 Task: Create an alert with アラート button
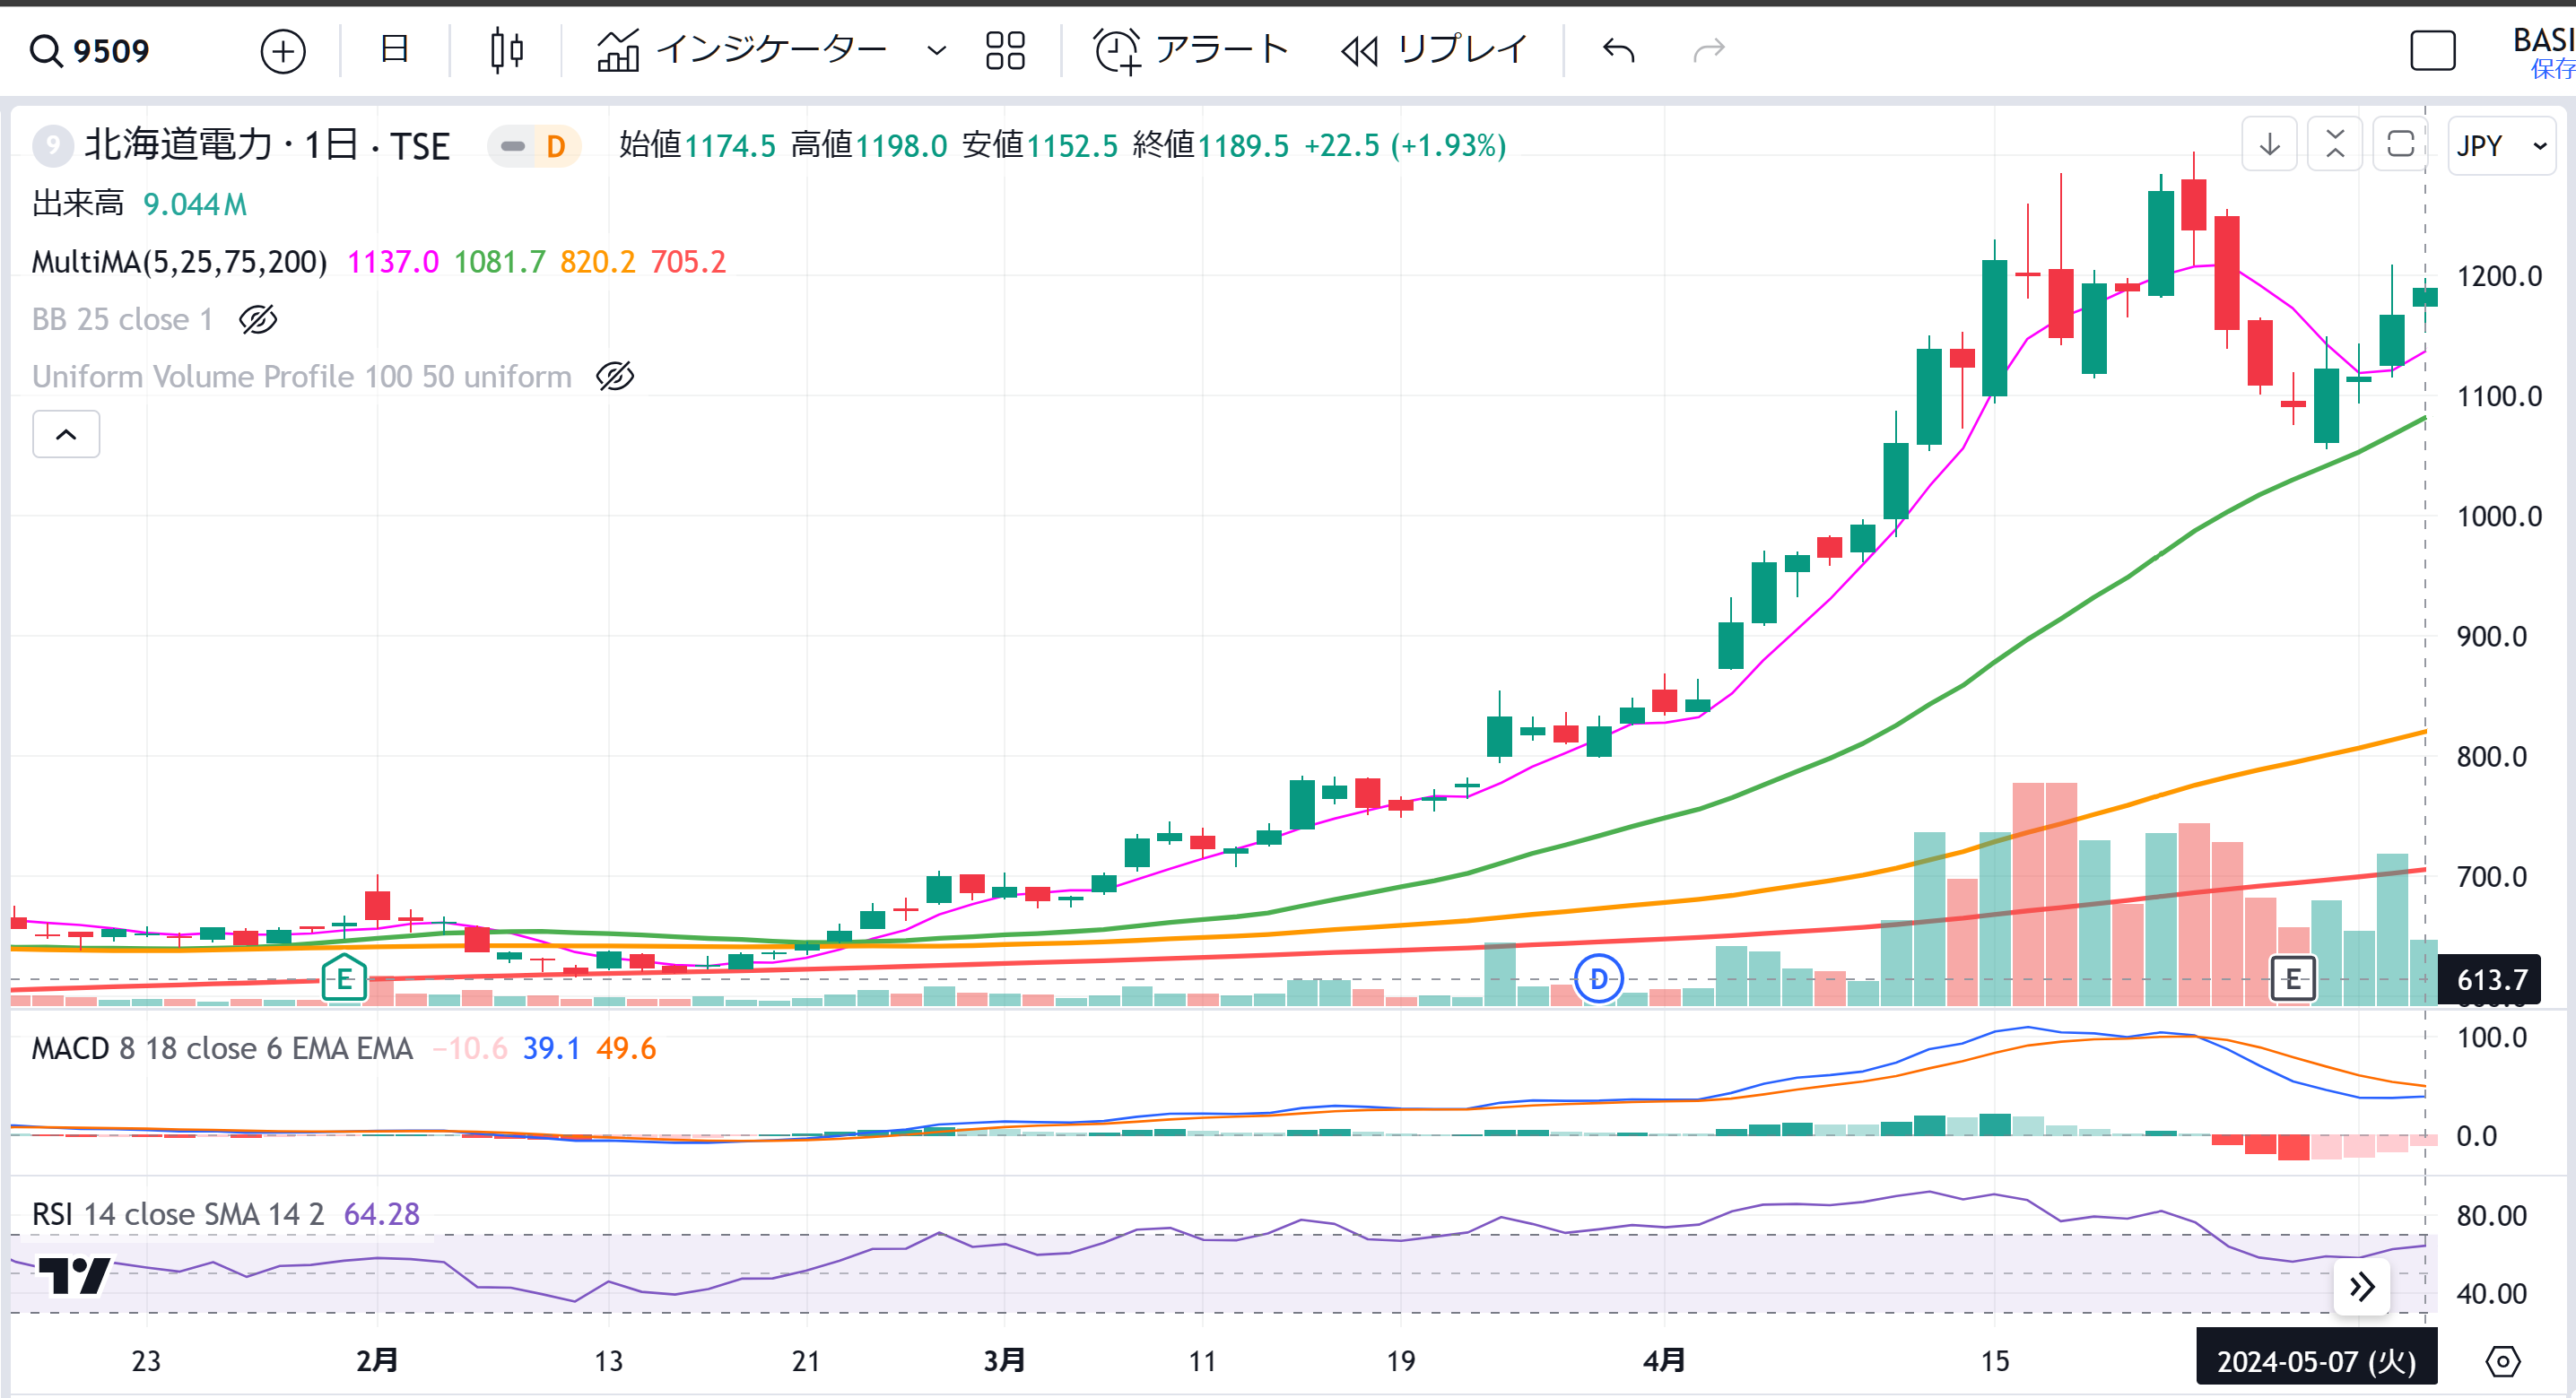[x=1191, y=50]
